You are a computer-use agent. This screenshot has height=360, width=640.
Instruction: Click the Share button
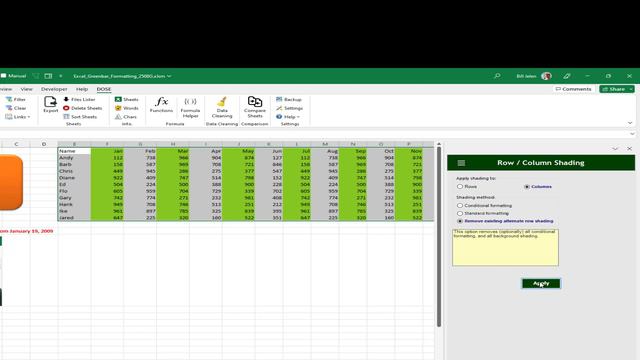[613, 89]
